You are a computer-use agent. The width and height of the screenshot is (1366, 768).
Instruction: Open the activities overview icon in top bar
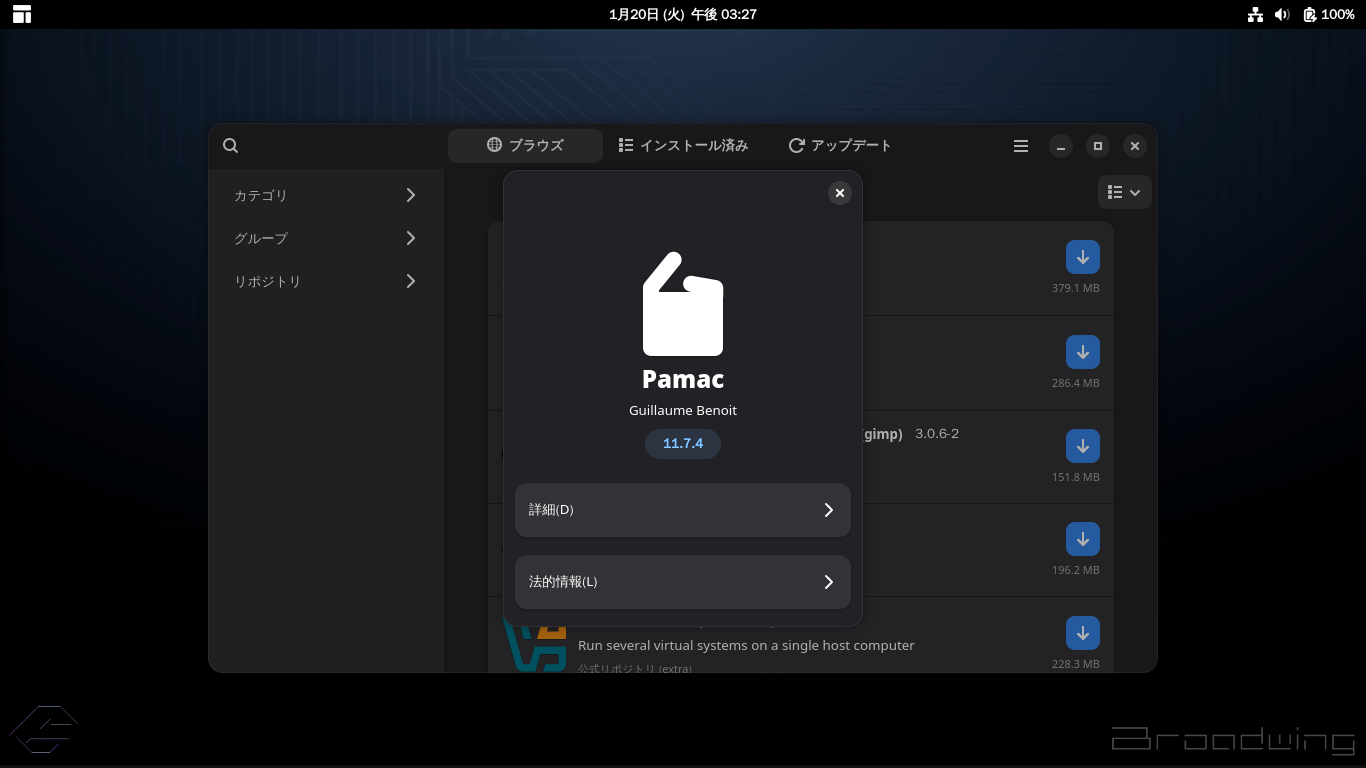[x=22, y=14]
